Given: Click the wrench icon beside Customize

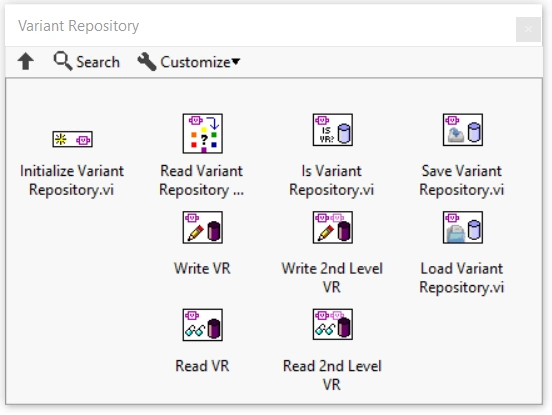Looking at the screenshot, I should 146,62.
